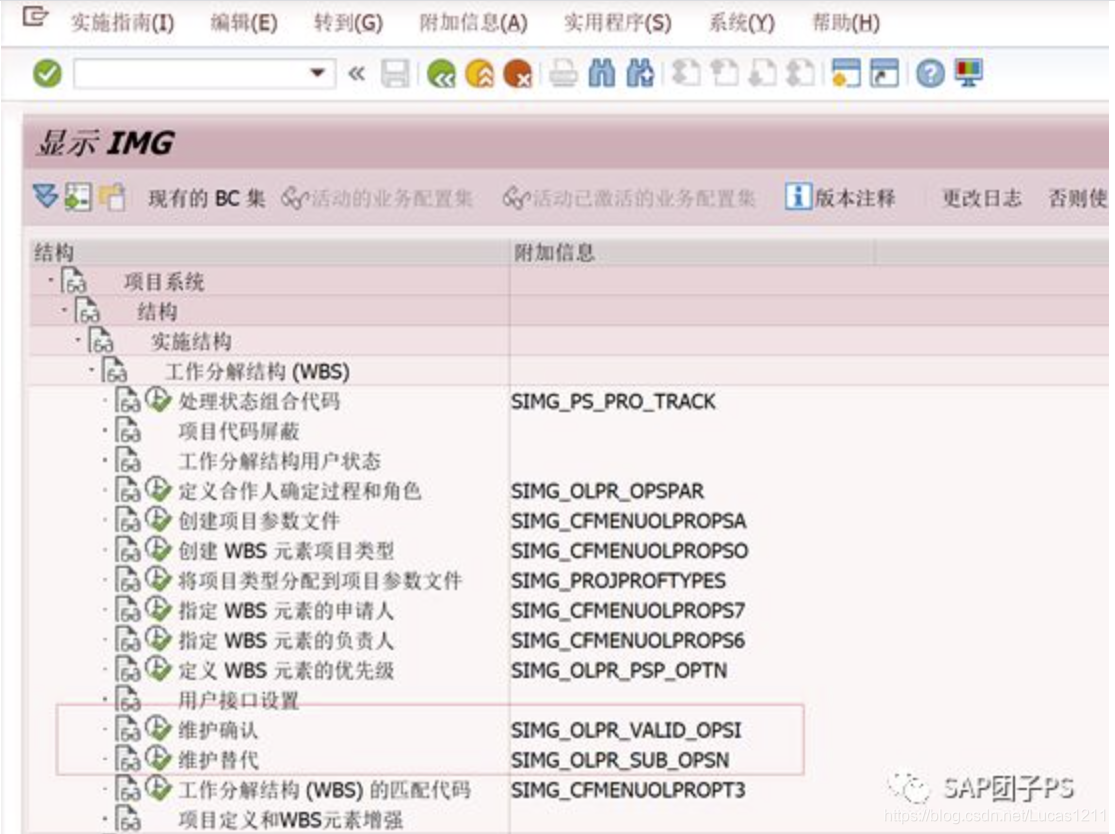The height and width of the screenshot is (834, 1115).
Task: Open the 系统(Y) menu
Action: click(742, 23)
